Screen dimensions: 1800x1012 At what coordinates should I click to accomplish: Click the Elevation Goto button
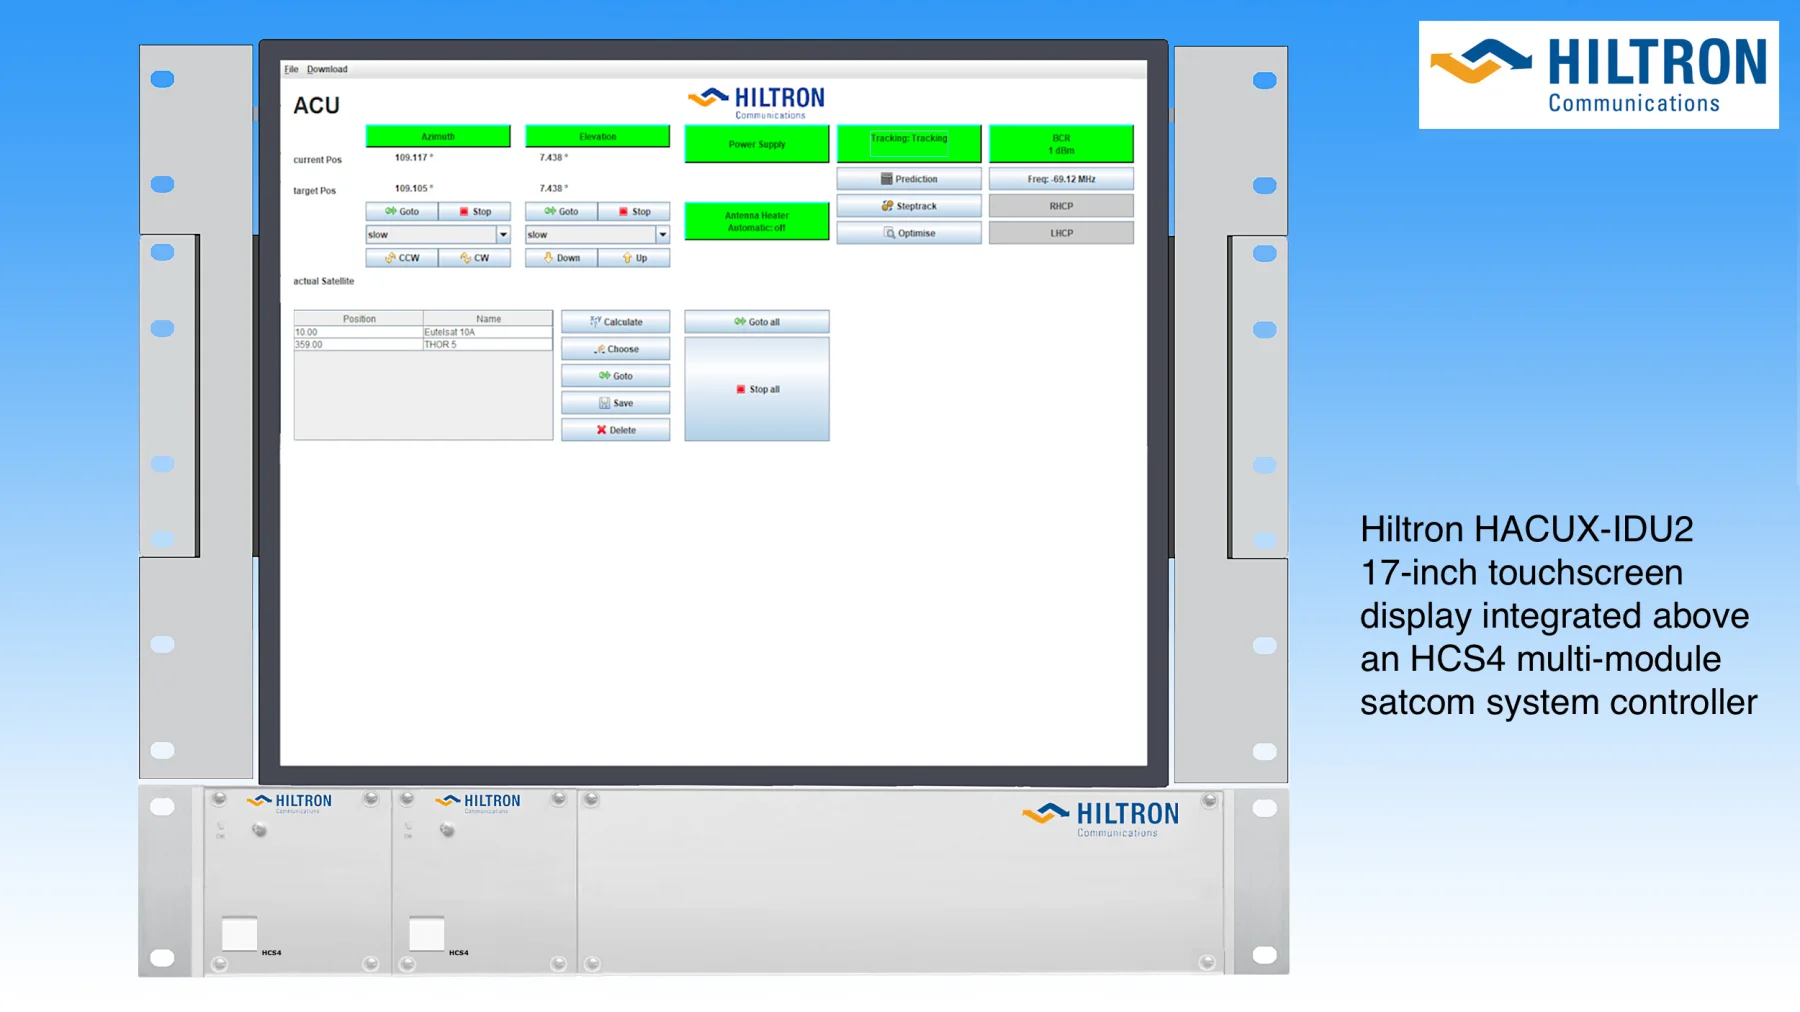coord(561,212)
